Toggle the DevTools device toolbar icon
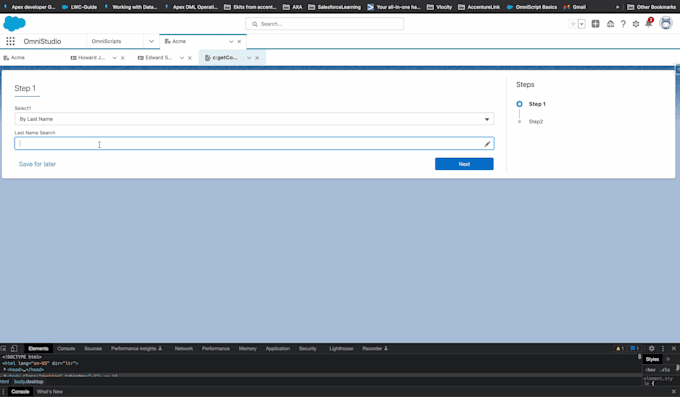The width and height of the screenshot is (680, 397). click(14, 348)
